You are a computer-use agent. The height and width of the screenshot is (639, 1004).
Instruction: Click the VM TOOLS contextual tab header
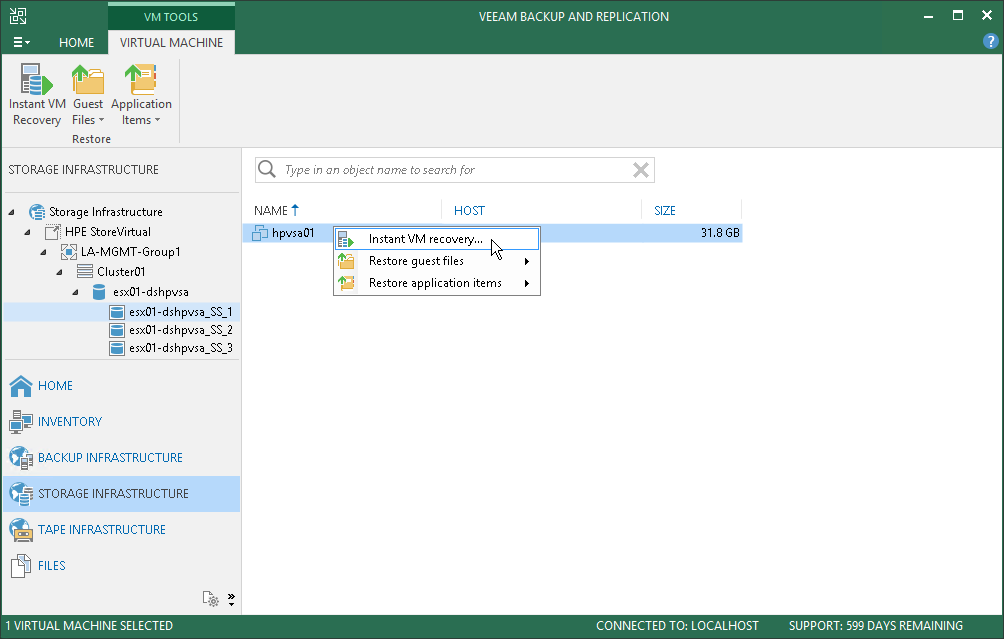coord(171,17)
